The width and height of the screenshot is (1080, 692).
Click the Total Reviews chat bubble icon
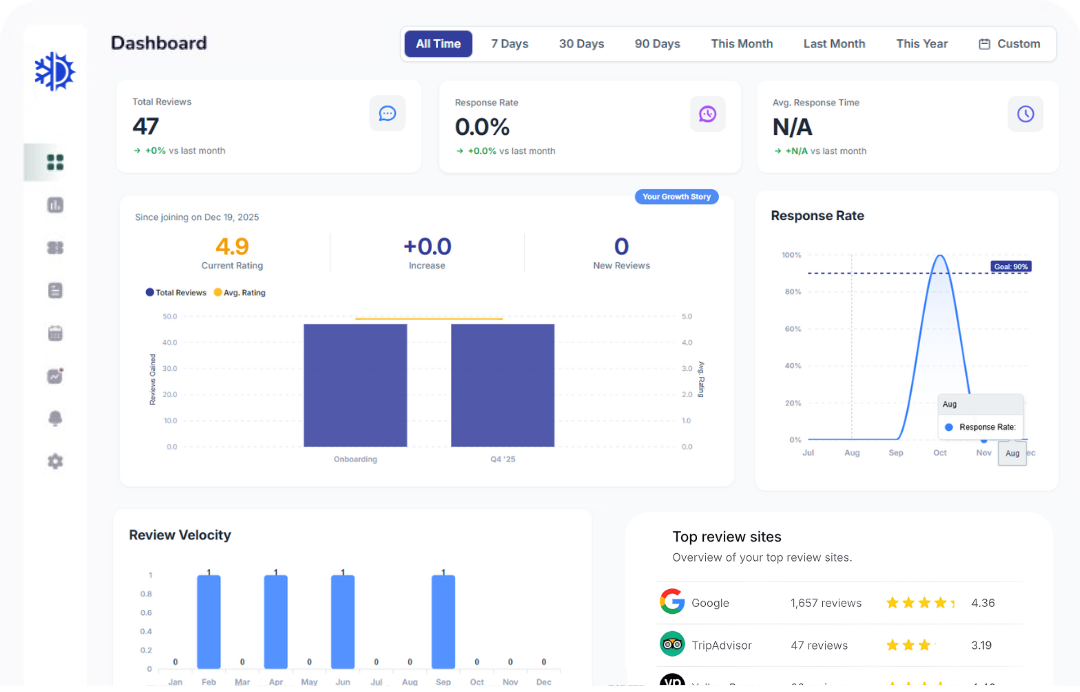pyautogui.click(x=387, y=114)
